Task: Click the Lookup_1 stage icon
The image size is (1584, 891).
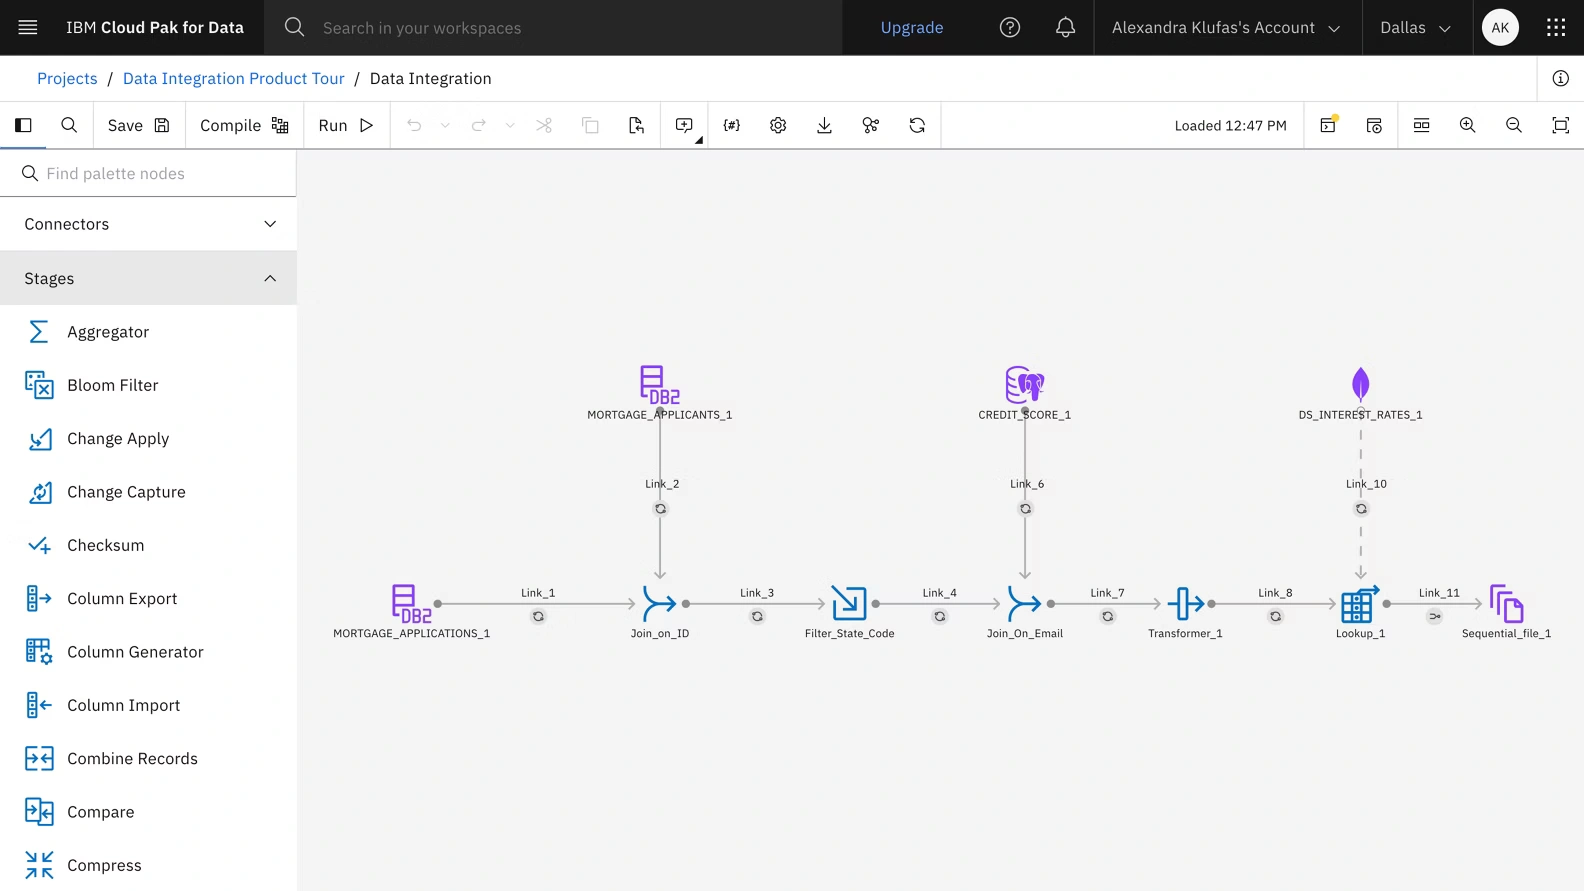Action: (1359, 604)
